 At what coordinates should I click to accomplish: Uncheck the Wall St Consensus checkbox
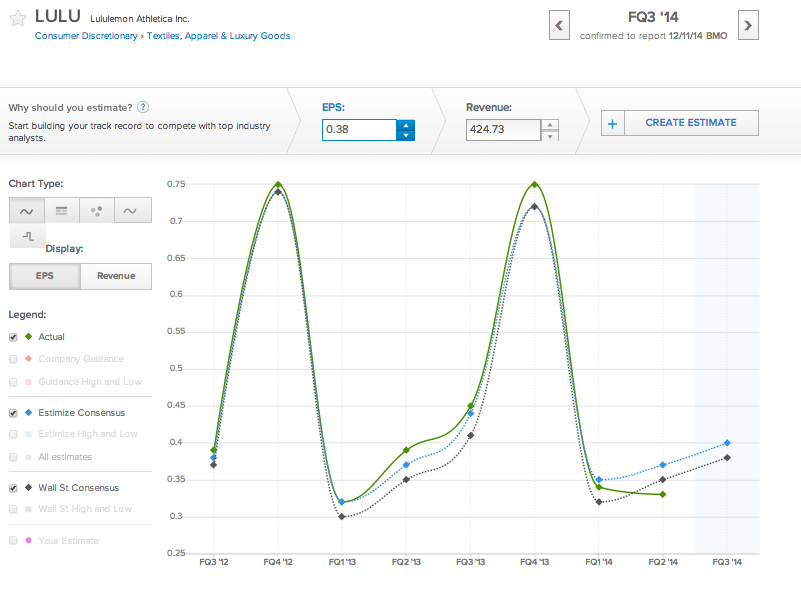[x=13, y=488]
